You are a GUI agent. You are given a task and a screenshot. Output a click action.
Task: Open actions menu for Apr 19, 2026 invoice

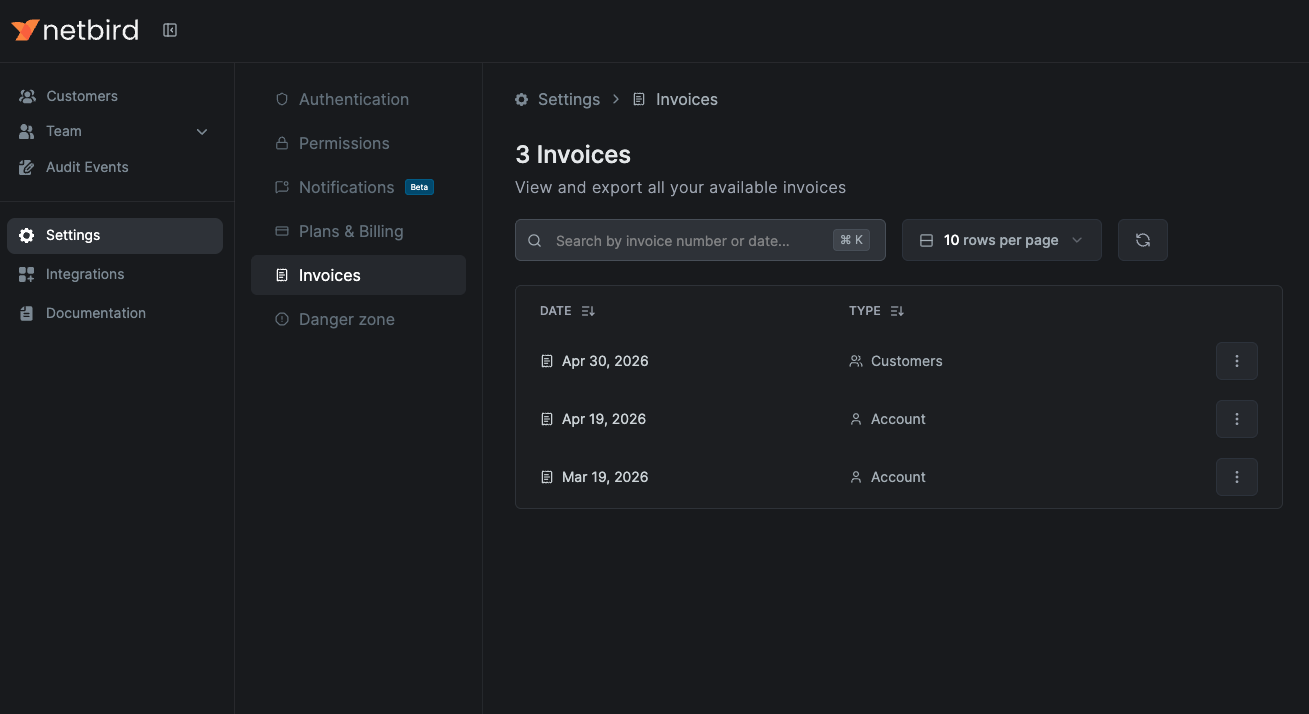coord(1237,419)
